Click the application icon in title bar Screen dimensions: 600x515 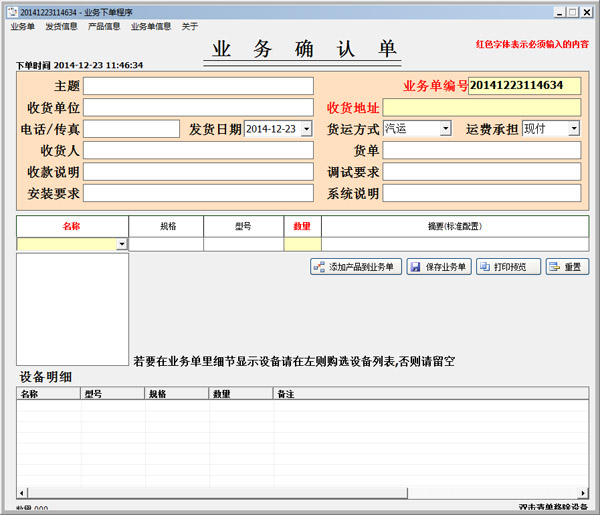[12, 12]
